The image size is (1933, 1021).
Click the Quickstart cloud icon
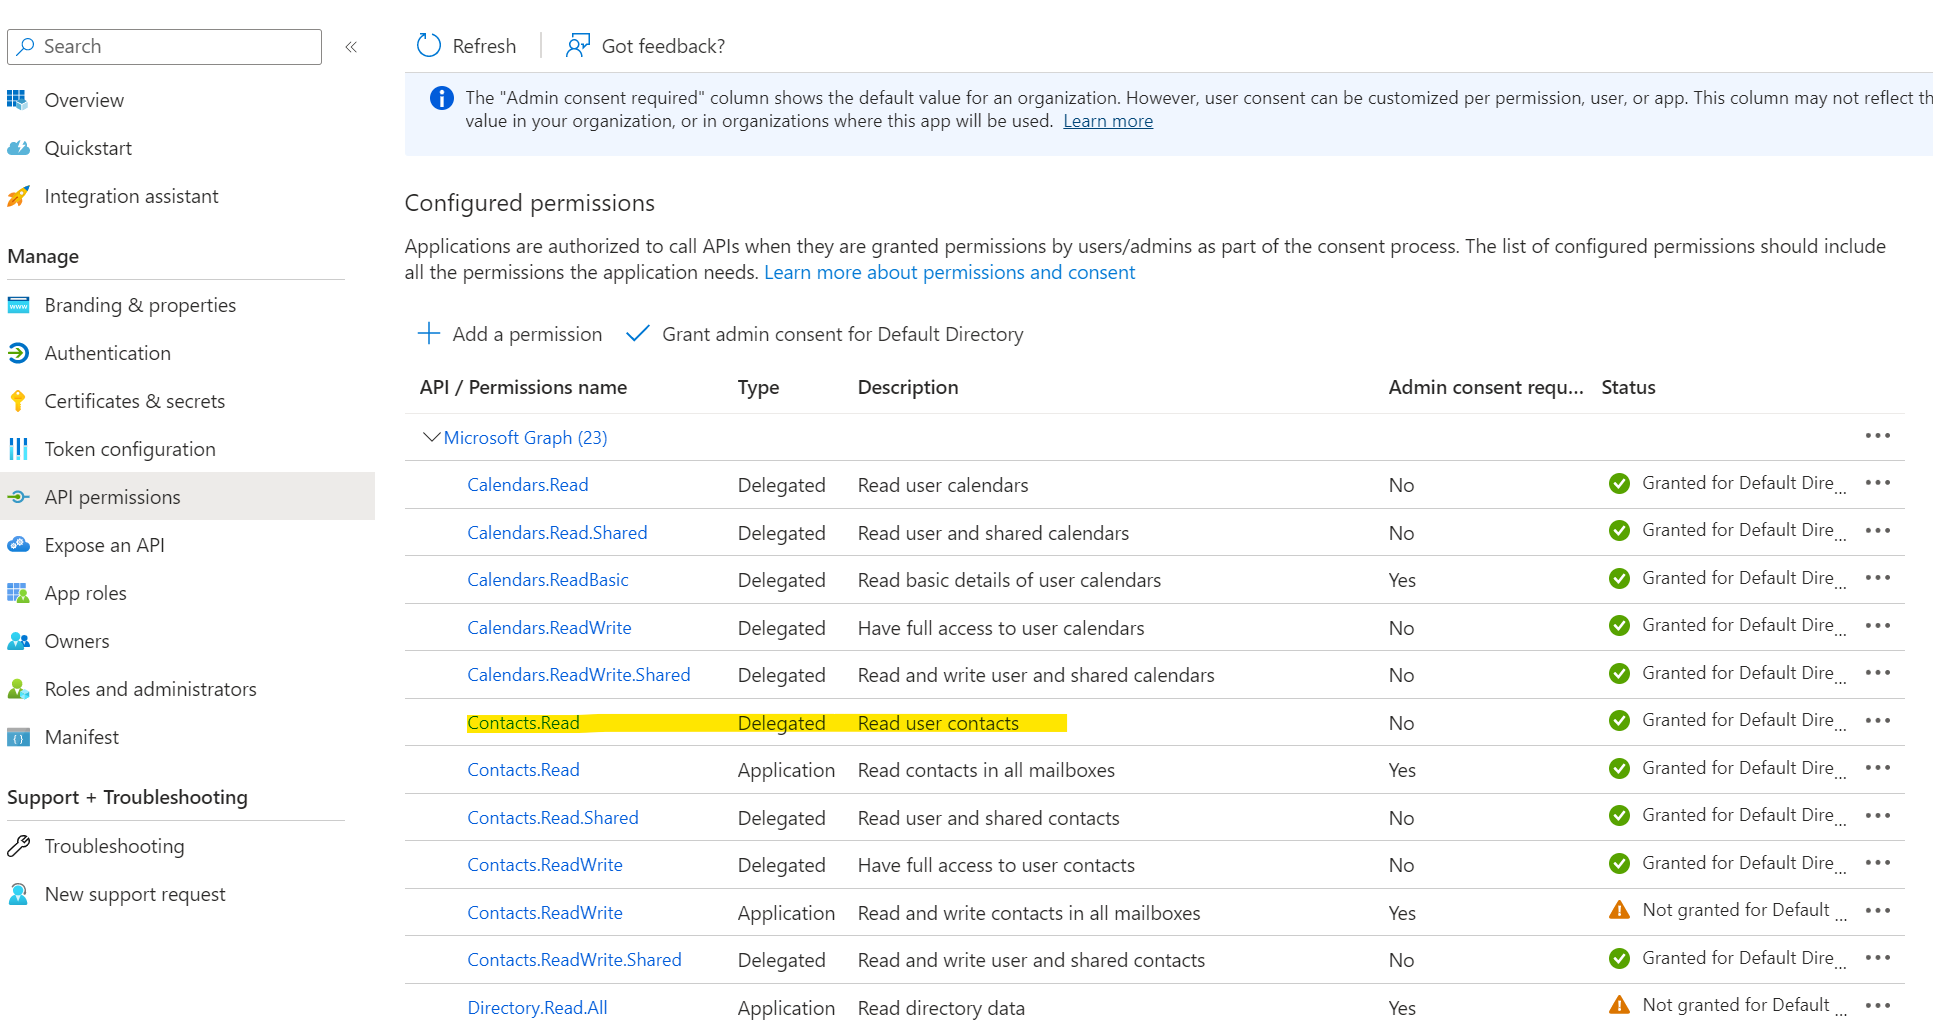[x=19, y=148]
